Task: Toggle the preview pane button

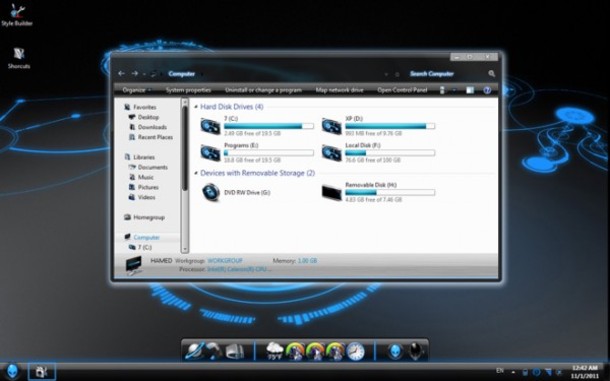Action: [x=470, y=90]
